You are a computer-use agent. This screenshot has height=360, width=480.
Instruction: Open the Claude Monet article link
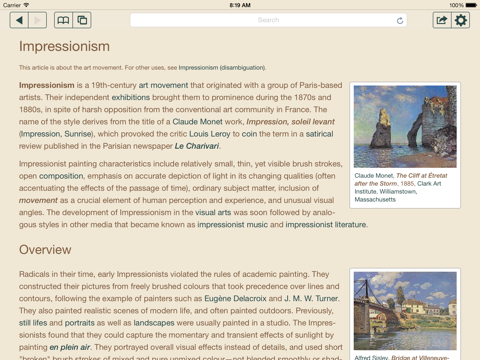click(197, 122)
